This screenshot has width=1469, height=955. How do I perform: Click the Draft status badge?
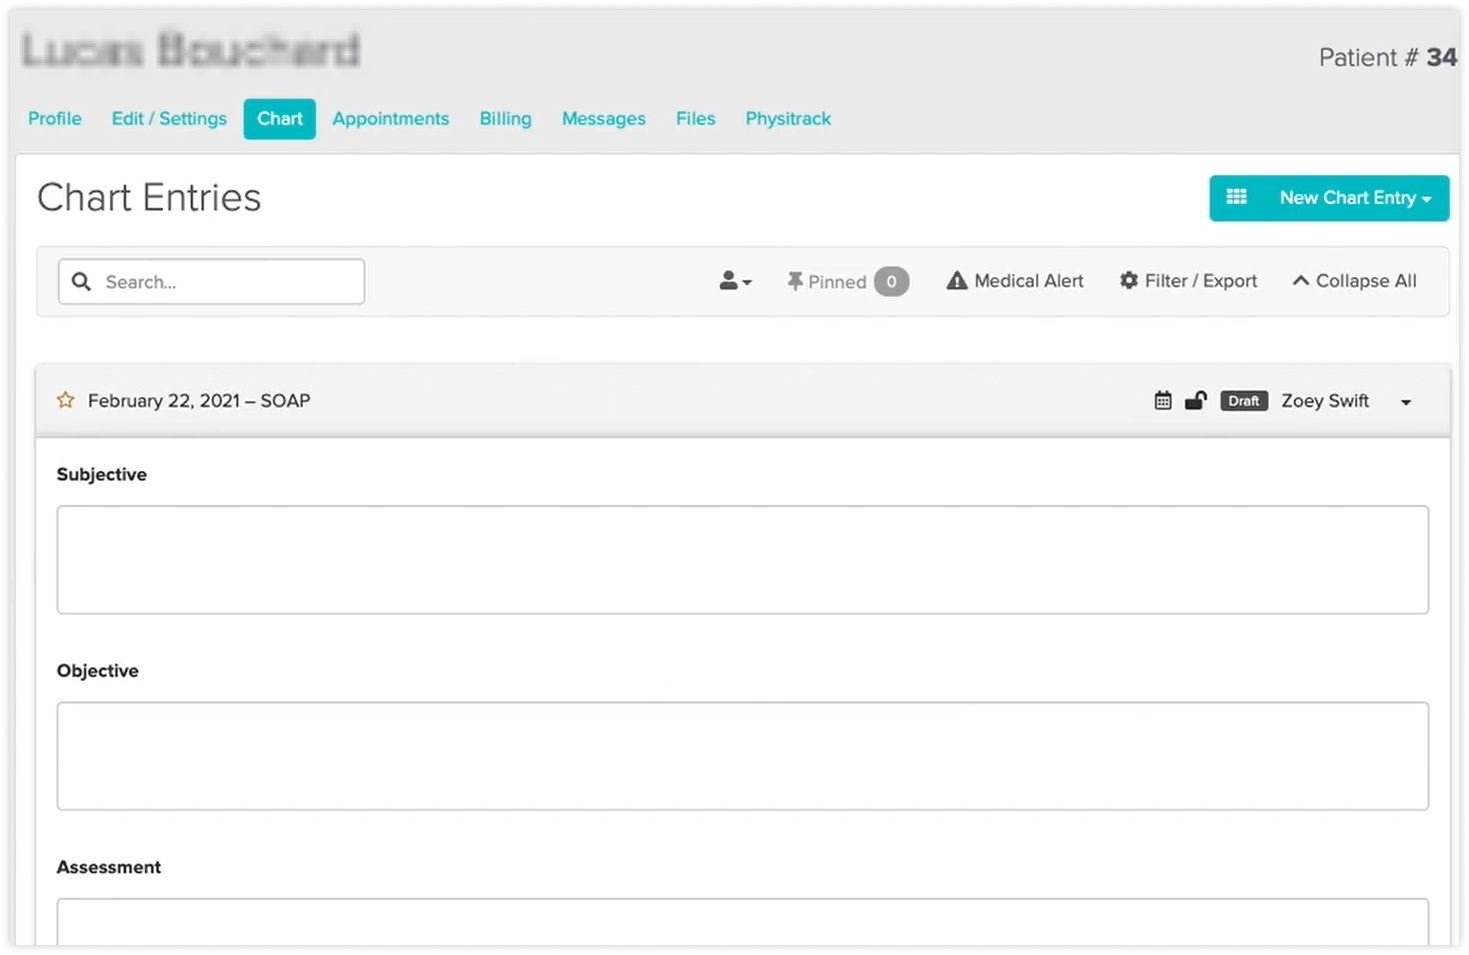pos(1244,401)
